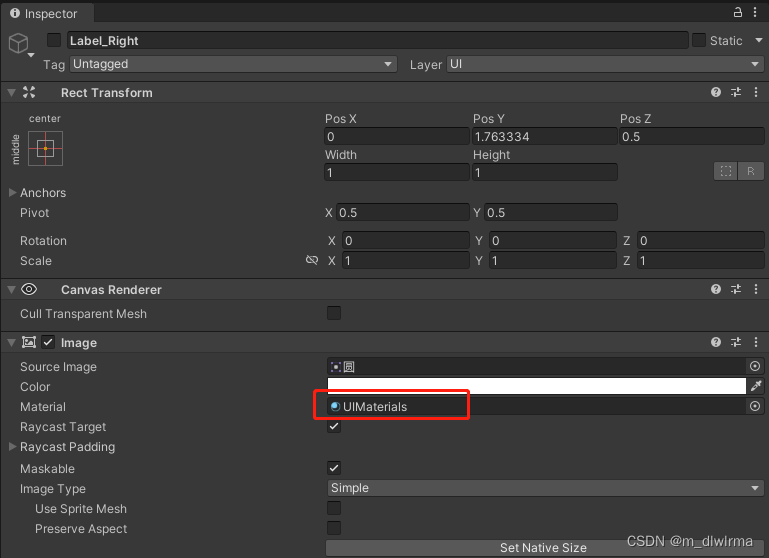The height and width of the screenshot is (558, 769).
Task: Edit the Width field
Action: 397,172
